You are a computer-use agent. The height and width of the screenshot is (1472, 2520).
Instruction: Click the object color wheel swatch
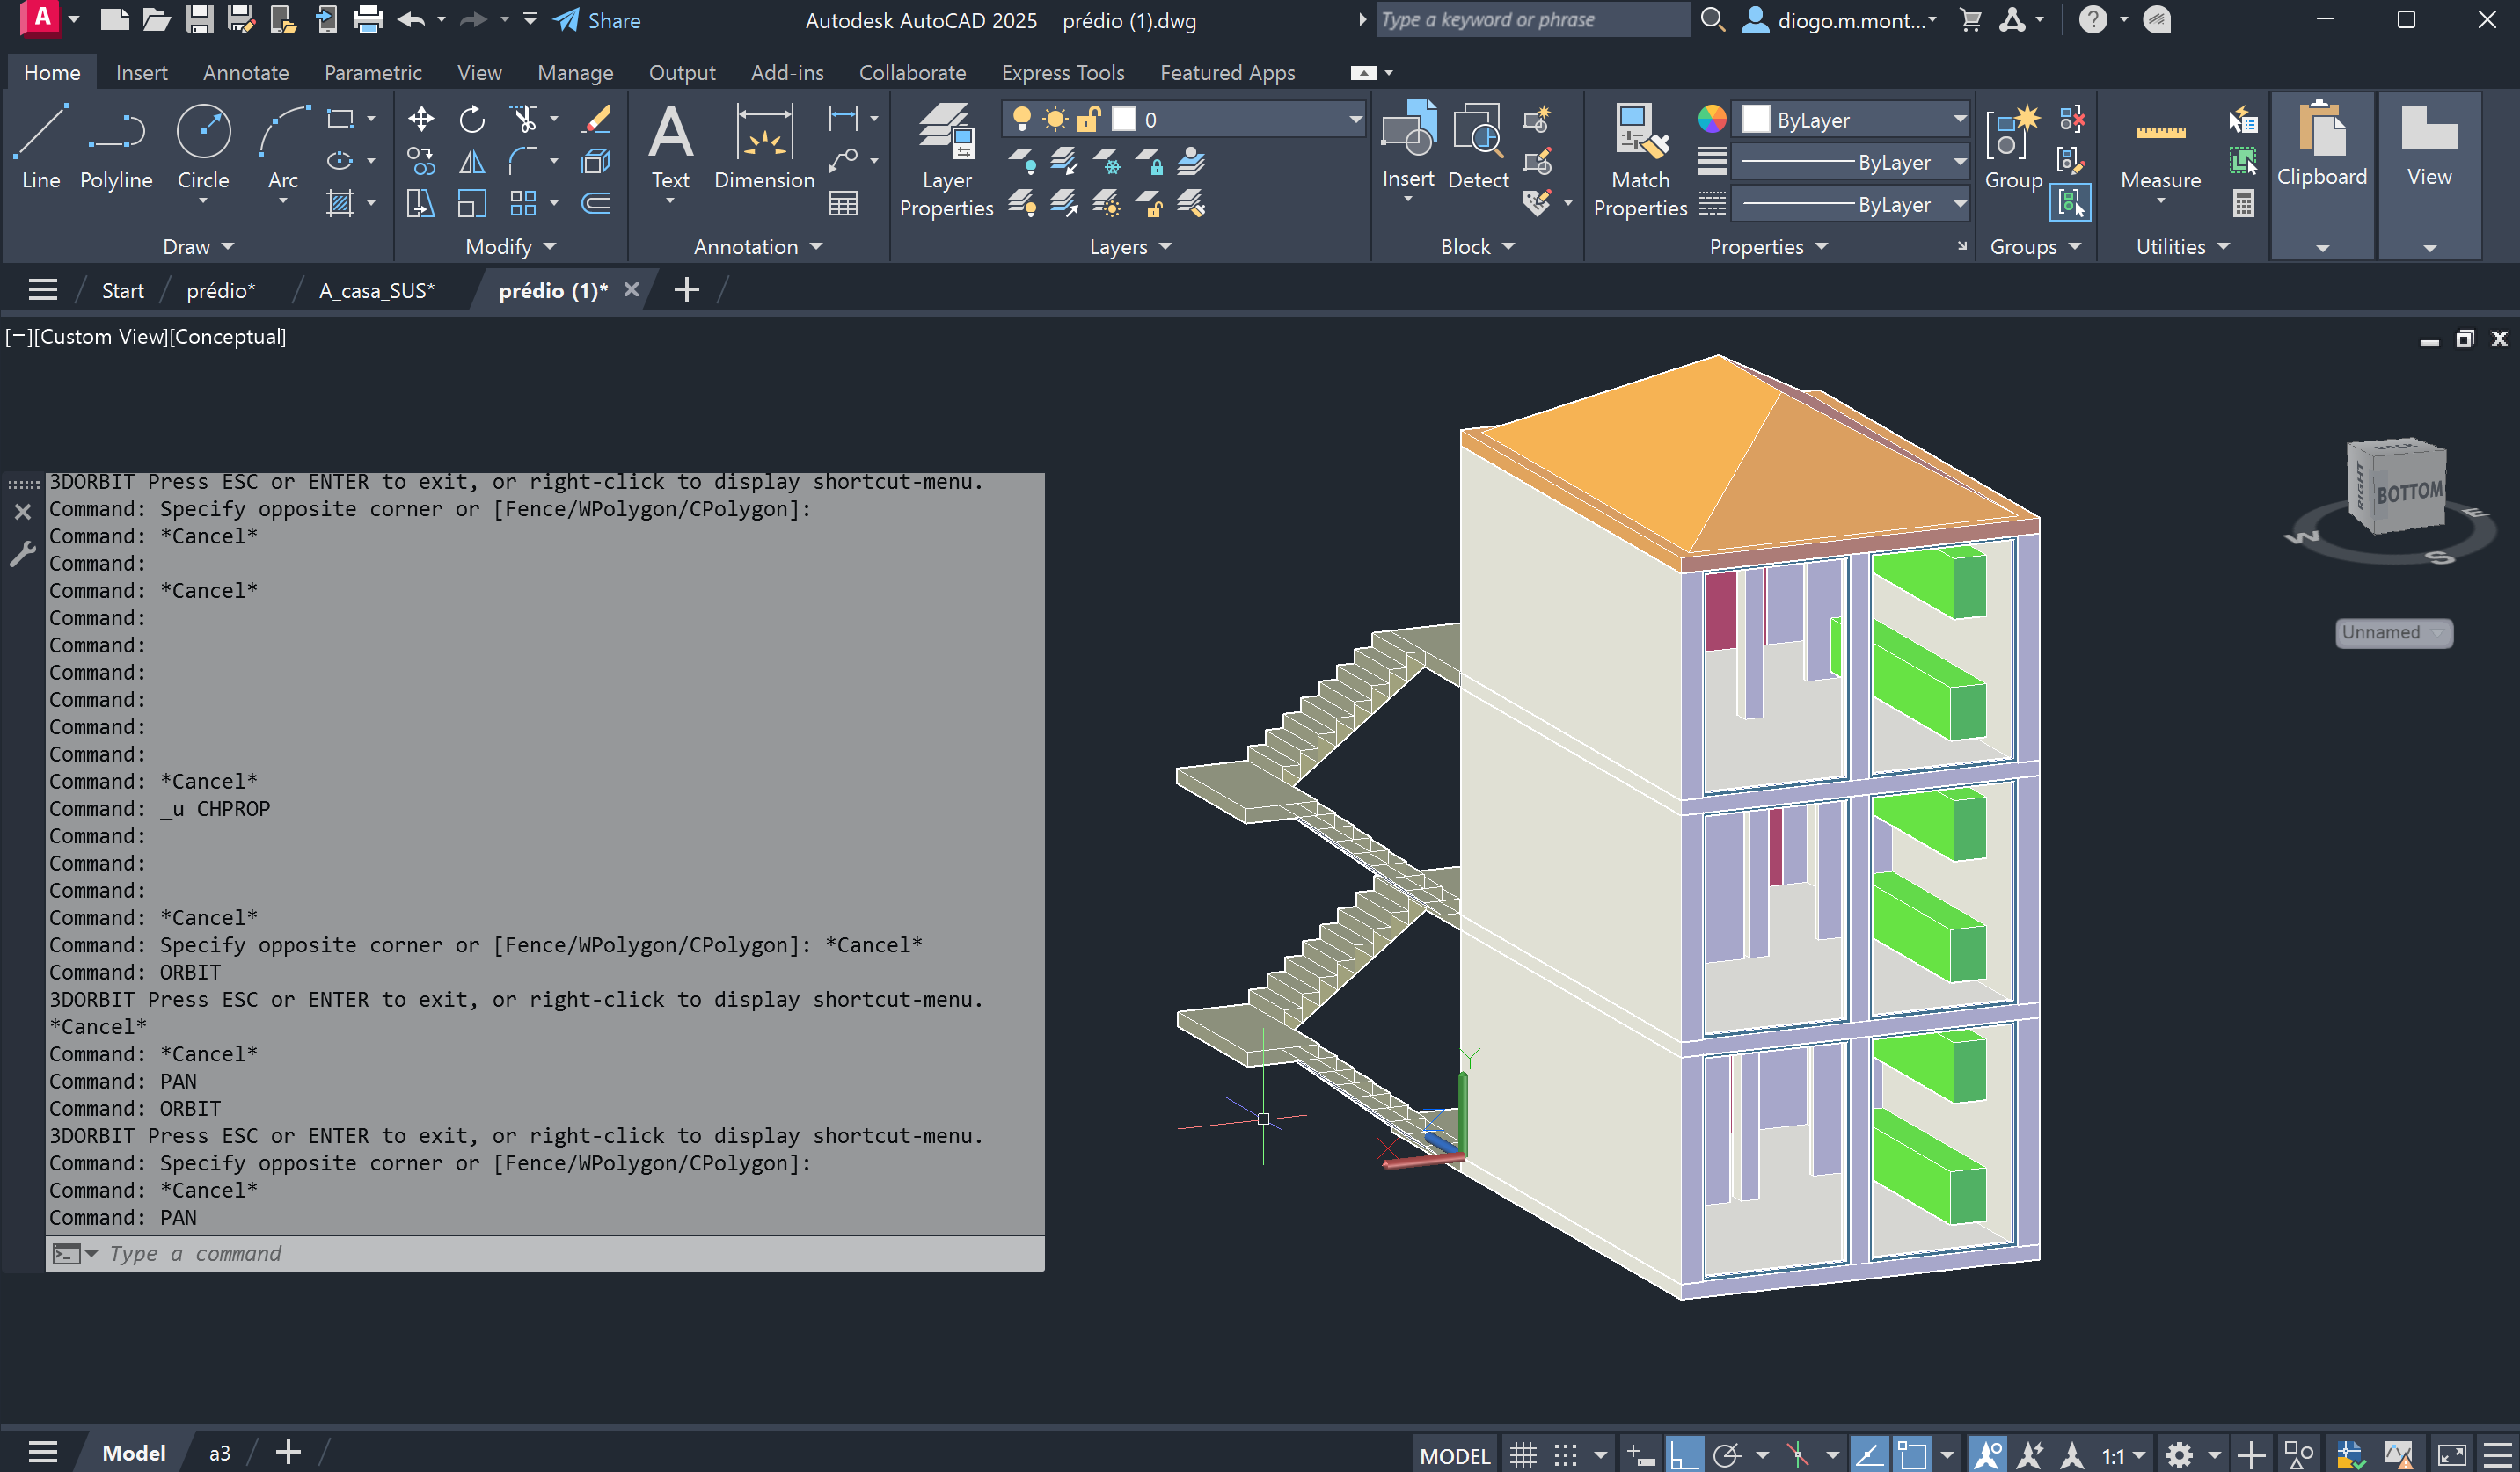coord(1712,120)
